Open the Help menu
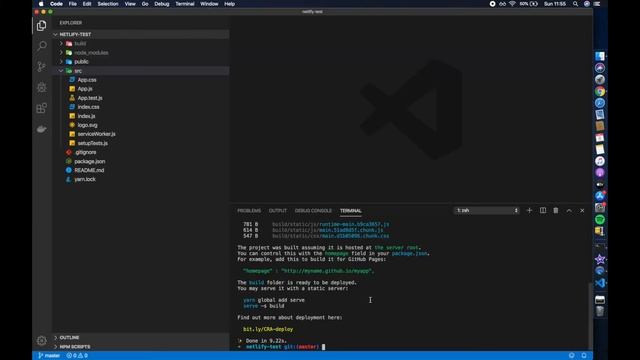This screenshot has width=640, height=360. coord(229,4)
